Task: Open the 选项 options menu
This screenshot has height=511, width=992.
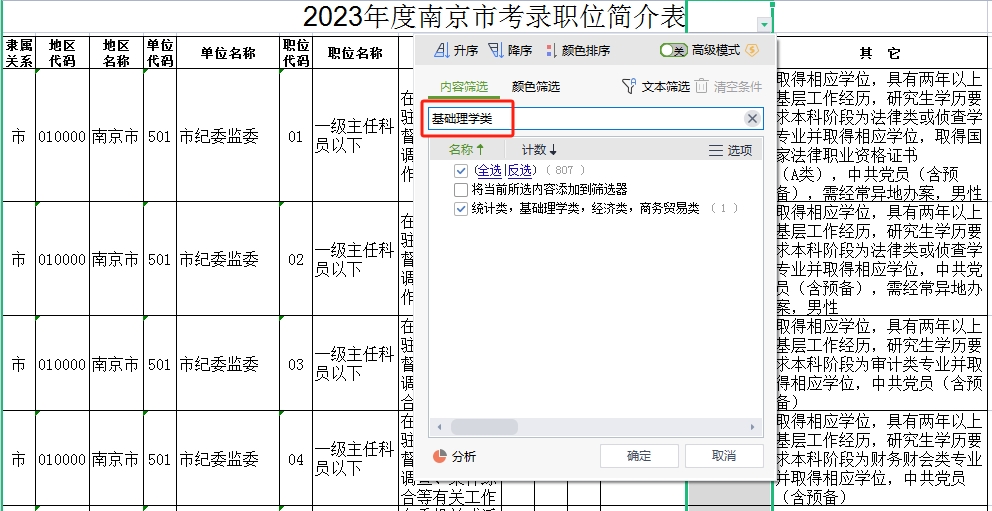Action: 731,151
